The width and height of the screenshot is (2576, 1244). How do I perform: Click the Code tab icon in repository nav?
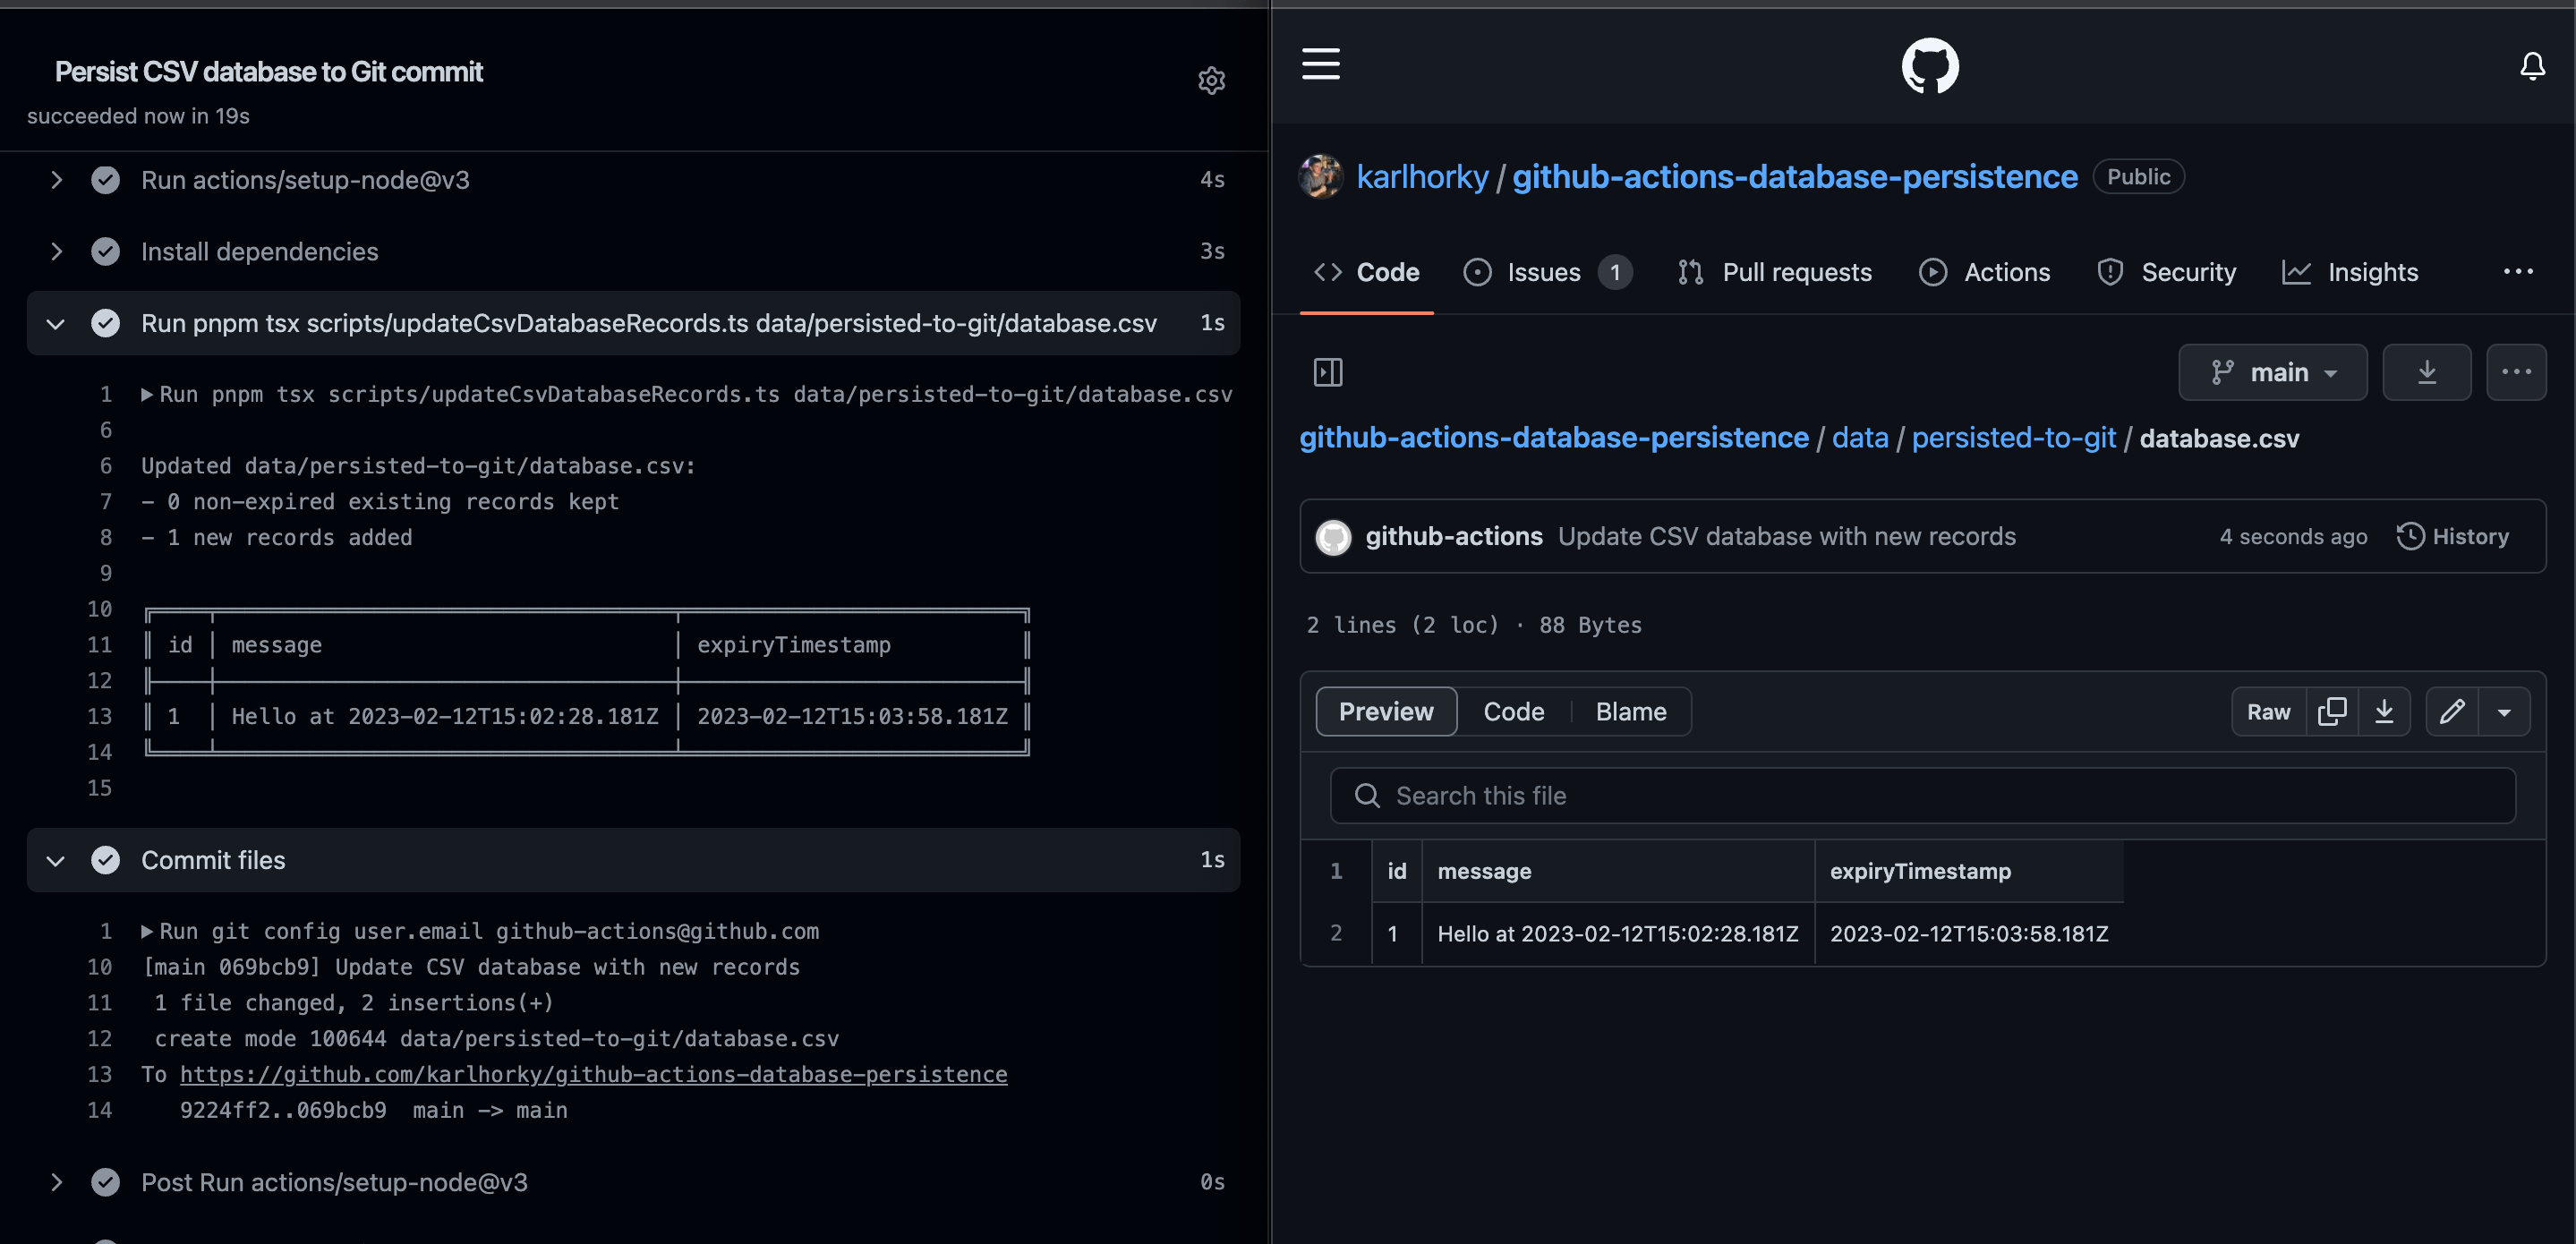click(1329, 271)
